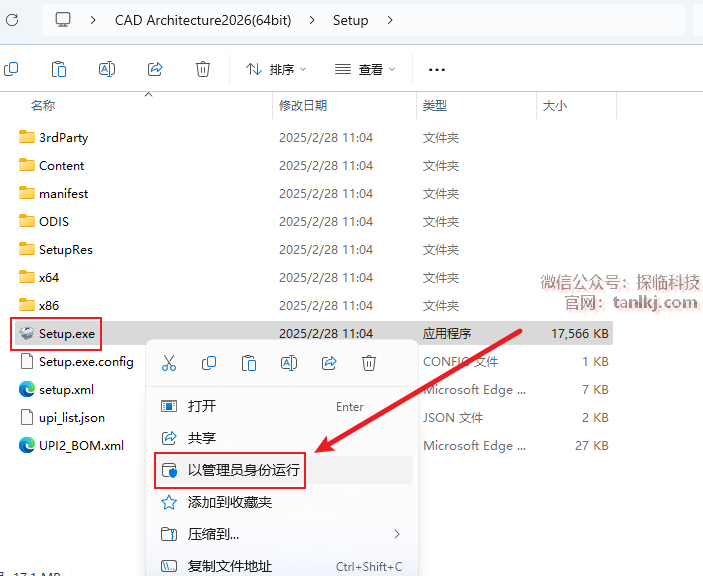This screenshot has width=703, height=576.
Task: Choose 打开 in the context menu
Action: (x=282, y=406)
